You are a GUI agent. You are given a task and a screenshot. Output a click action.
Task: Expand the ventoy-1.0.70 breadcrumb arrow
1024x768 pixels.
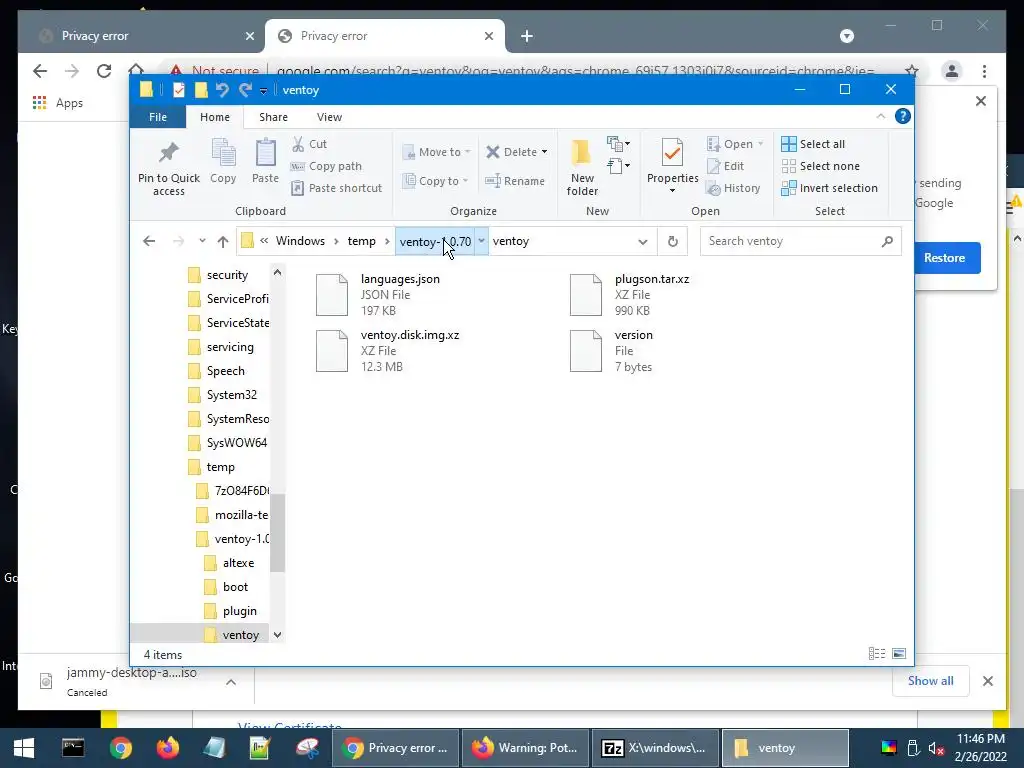(481, 241)
